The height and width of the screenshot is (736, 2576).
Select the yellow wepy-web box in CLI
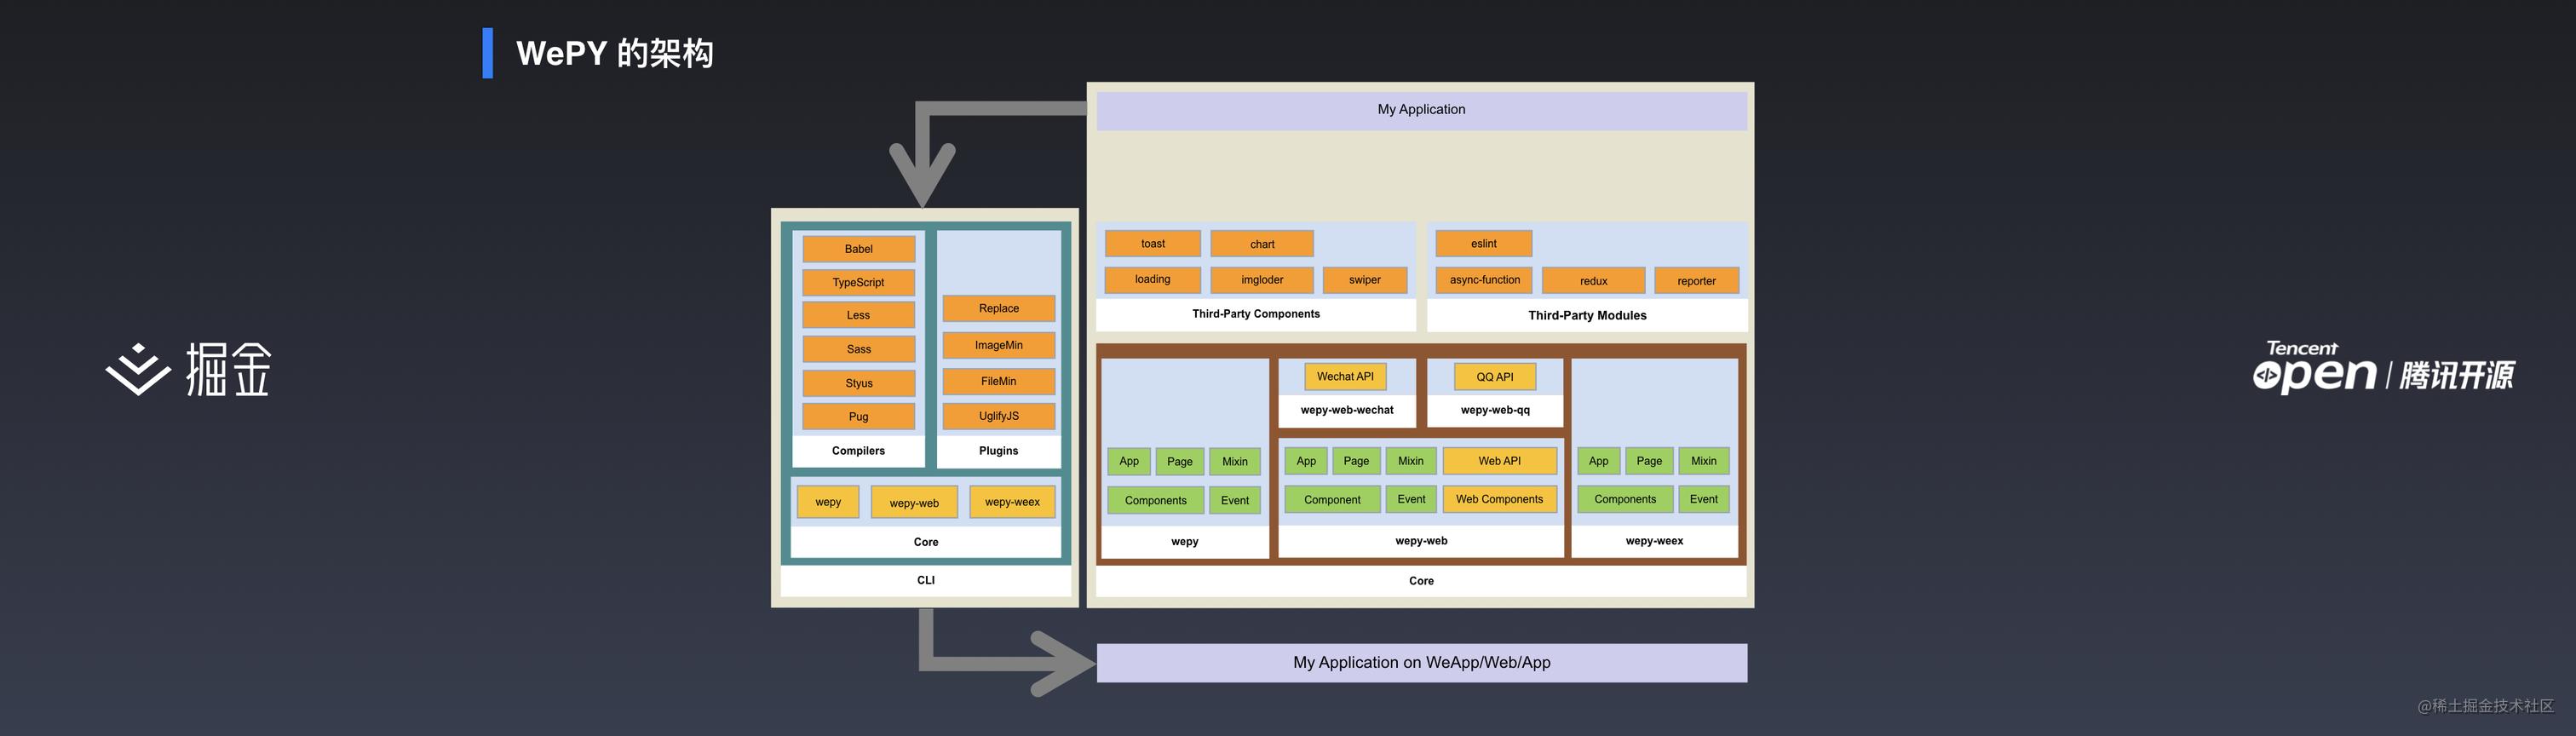pyautogui.click(x=914, y=502)
